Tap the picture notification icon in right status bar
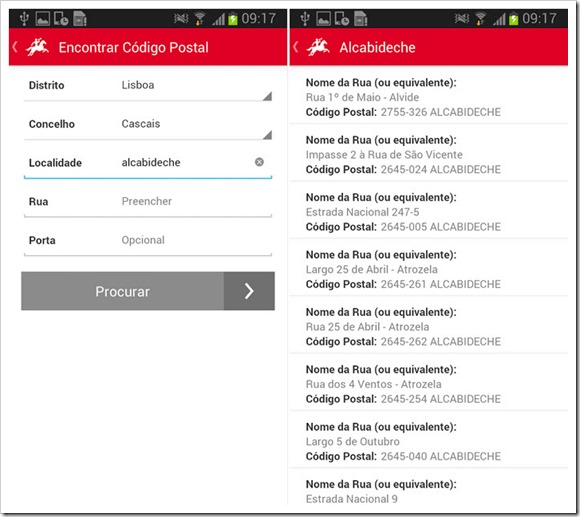This screenshot has height=517, width=580. (323, 18)
